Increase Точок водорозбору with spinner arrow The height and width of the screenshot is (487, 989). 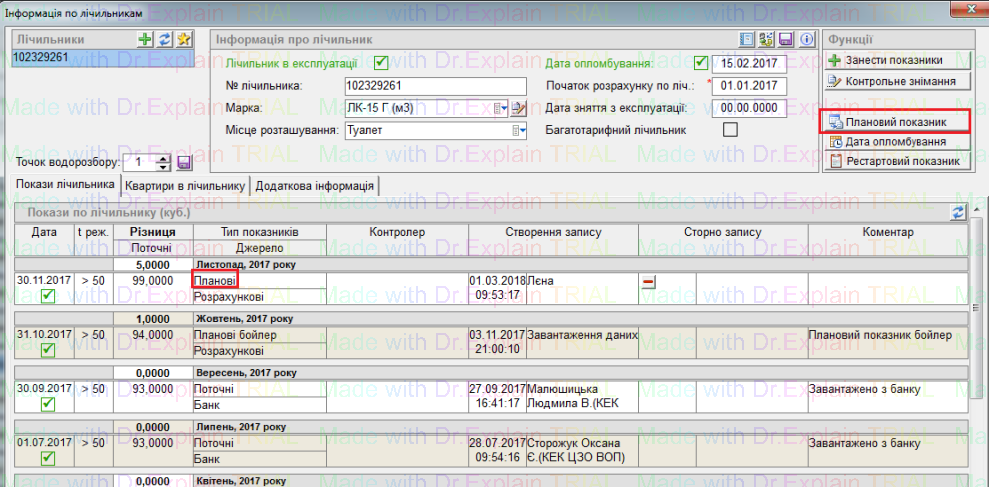pyautogui.click(x=164, y=157)
